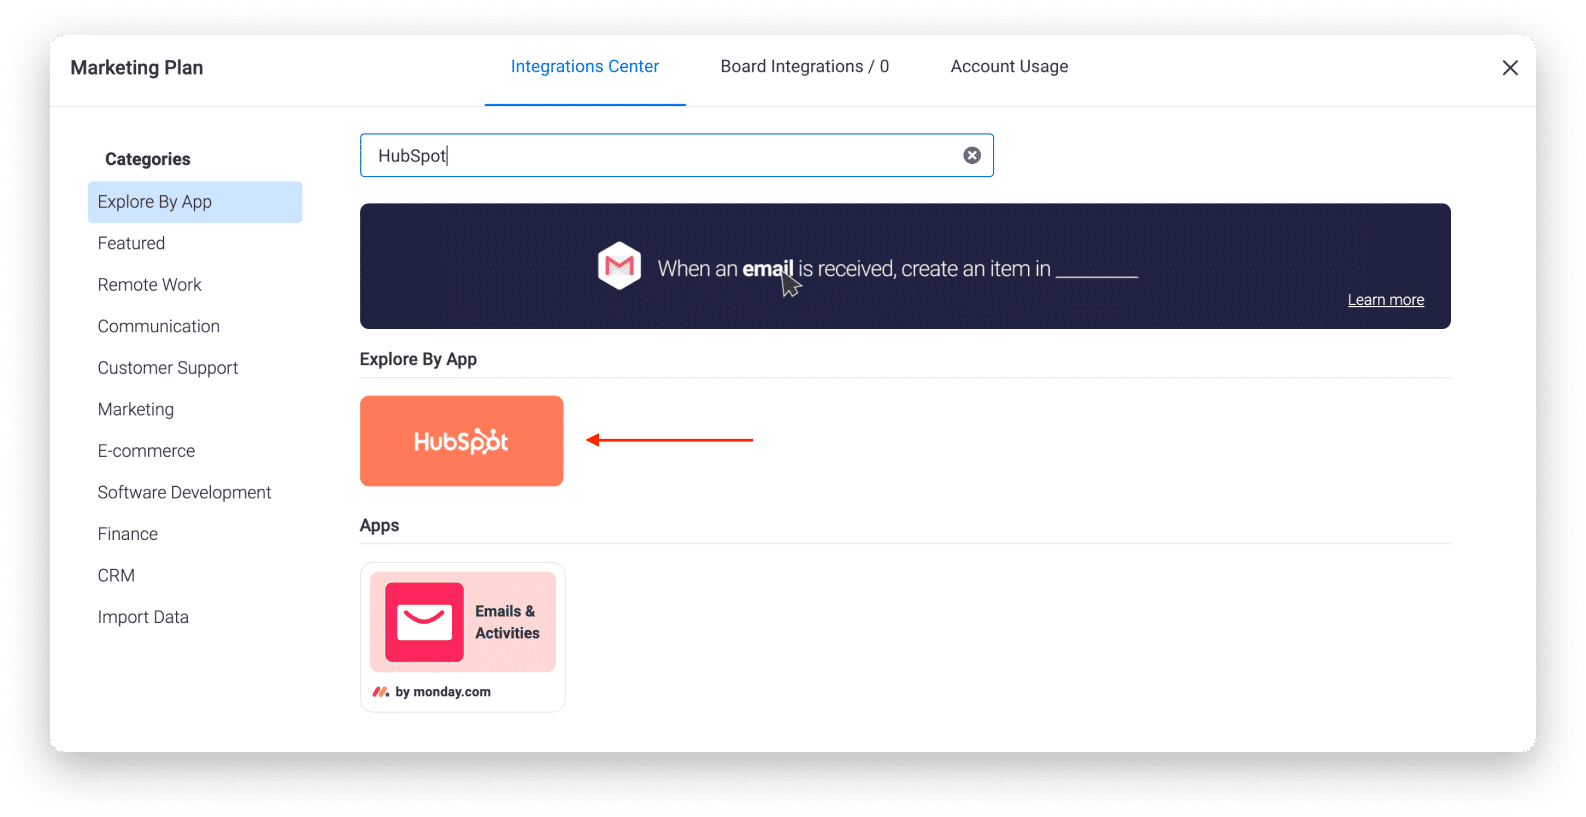Open the Communication category

pyautogui.click(x=159, y=326)
